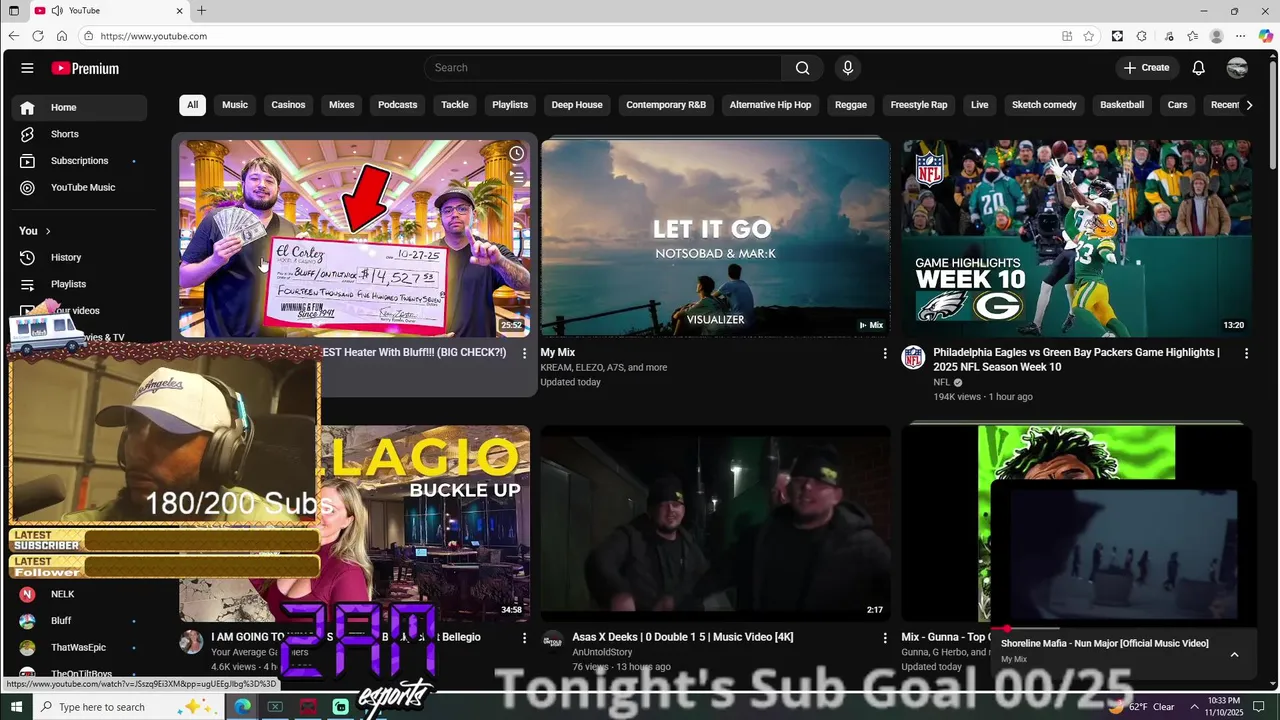
Task: Click Watch later clock on El Cortez thumbnail
Action: (516, 154)
